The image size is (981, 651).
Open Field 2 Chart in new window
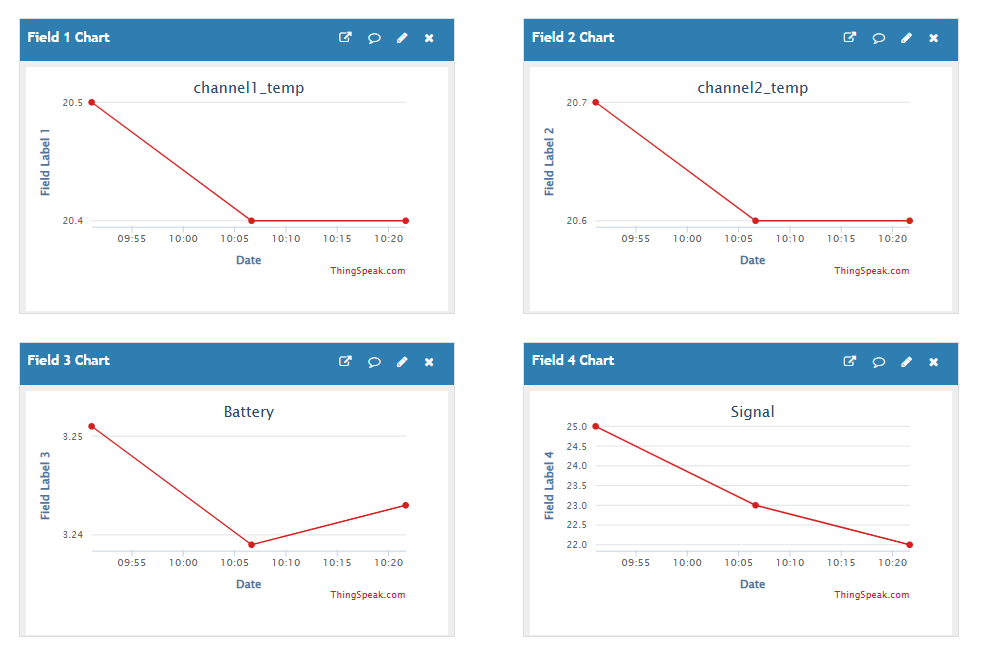pos(850,38)
